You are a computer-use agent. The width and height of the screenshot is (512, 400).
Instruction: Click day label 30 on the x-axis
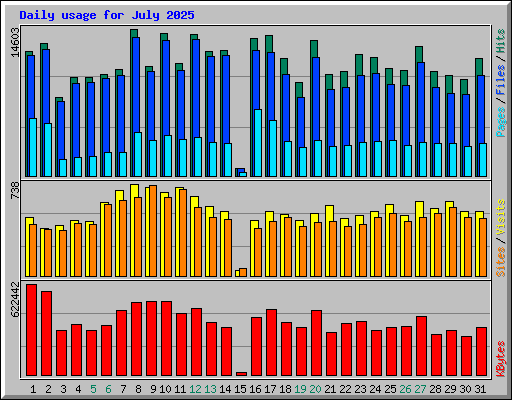(x=465, y=389)
